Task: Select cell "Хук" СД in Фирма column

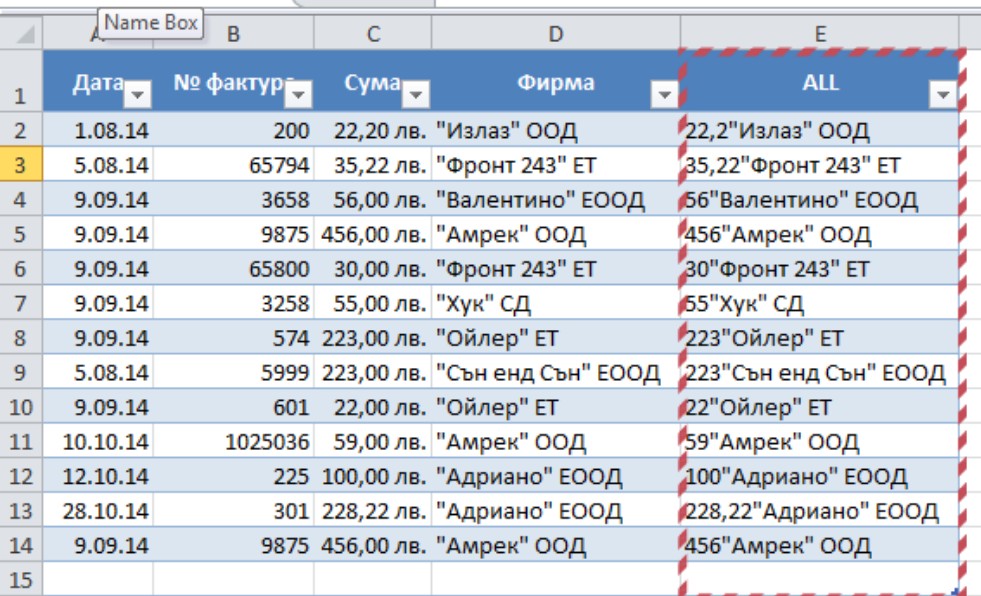Action: coord(556,303)
